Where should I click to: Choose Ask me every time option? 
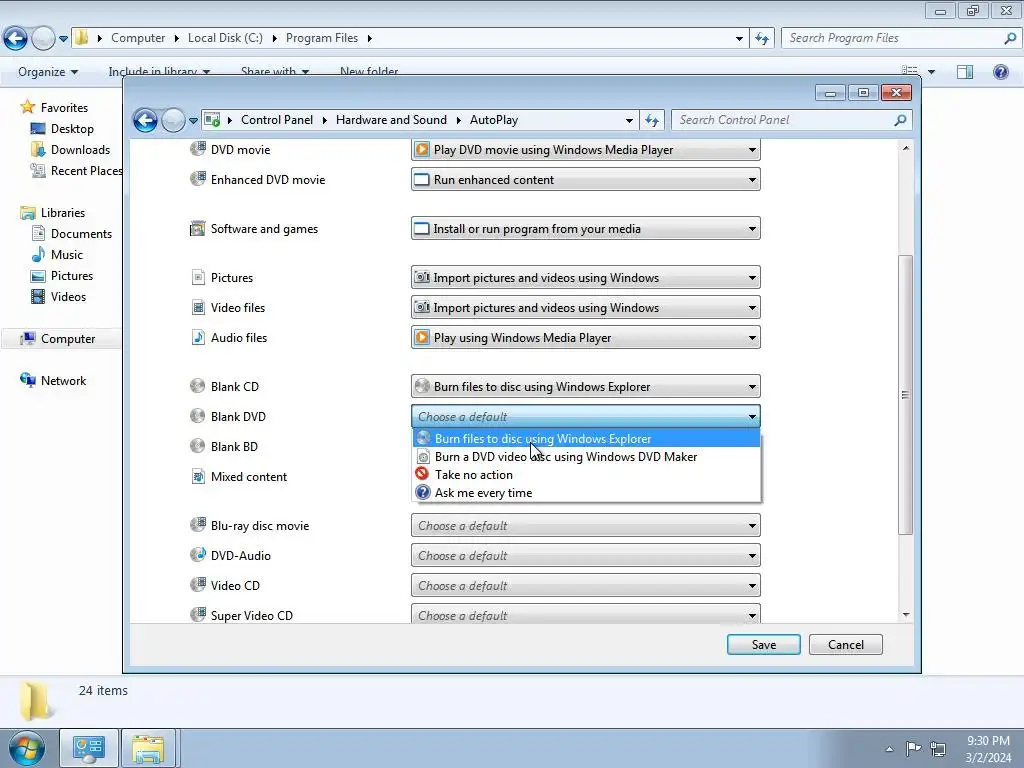click(x=586, y=492)
